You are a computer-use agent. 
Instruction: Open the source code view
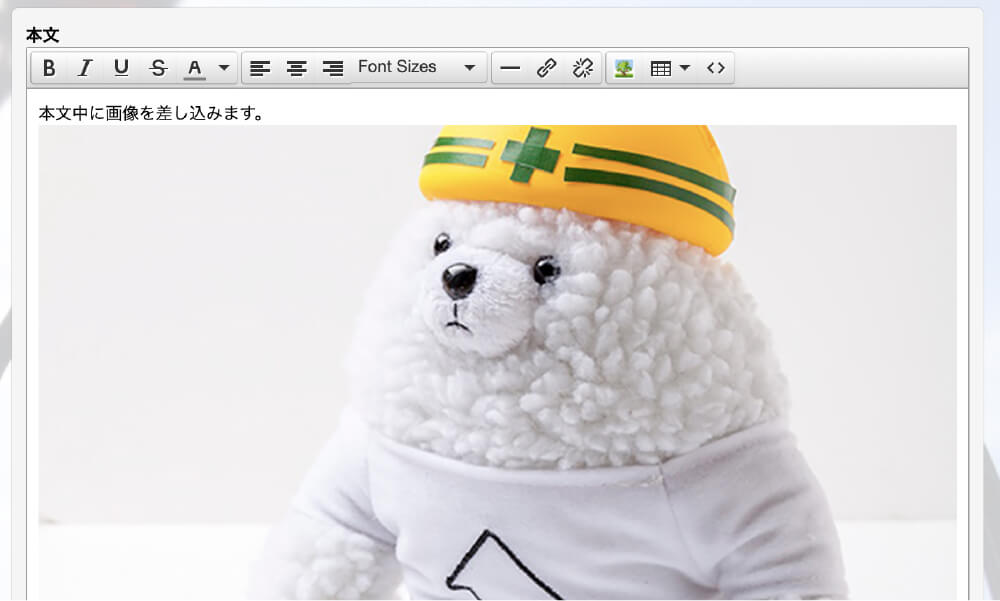coord(715,68)
